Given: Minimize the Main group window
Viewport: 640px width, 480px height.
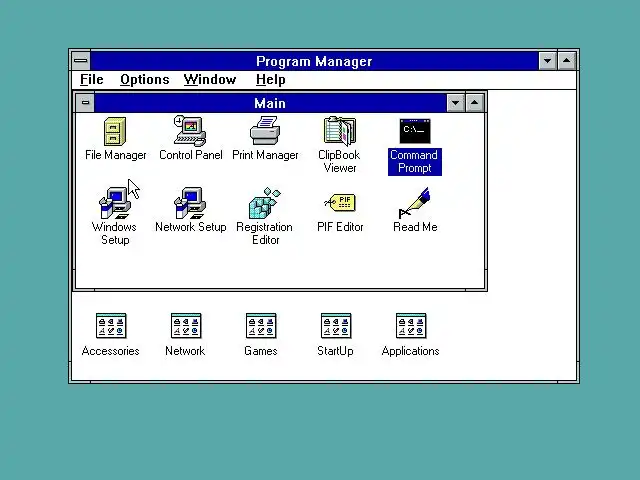Looking at the screenshot, I should [456, 103].
